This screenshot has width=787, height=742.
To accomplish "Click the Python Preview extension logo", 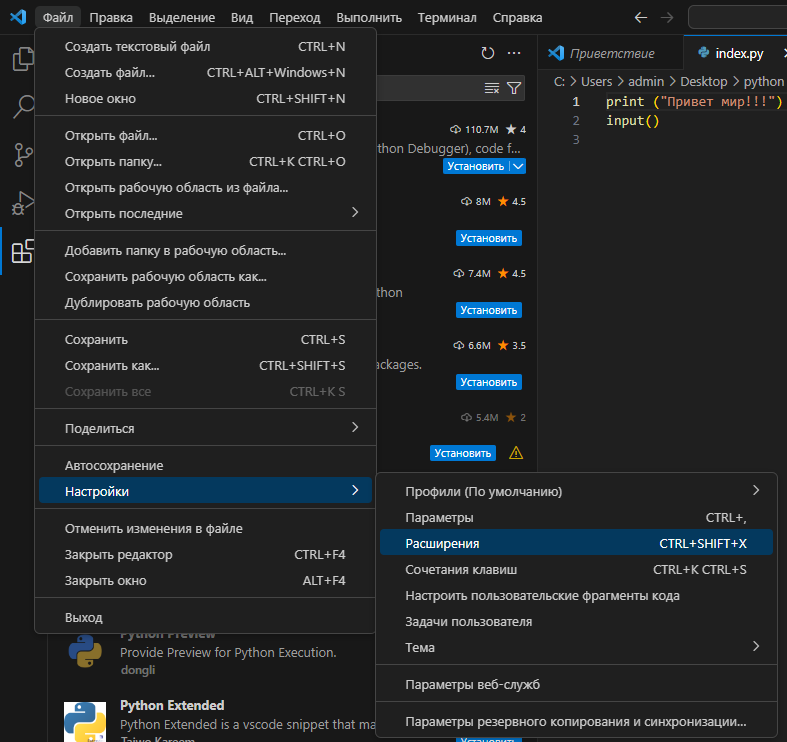I will point(85,651).
